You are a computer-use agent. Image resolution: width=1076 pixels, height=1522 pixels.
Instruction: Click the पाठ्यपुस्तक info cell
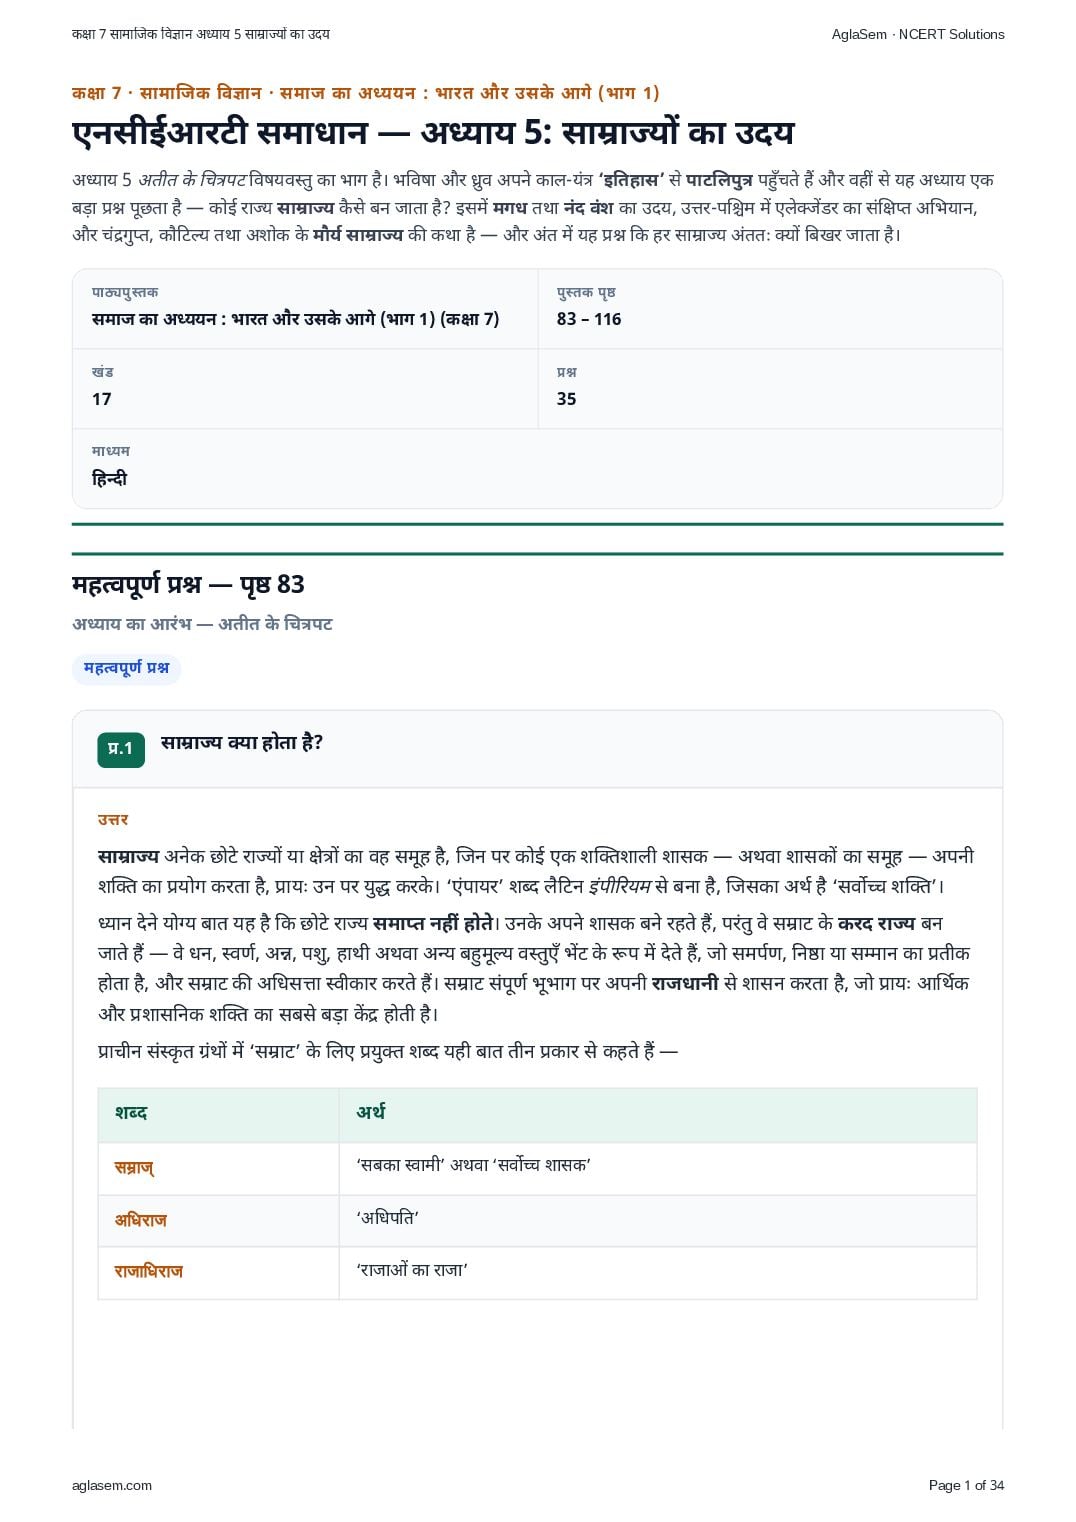click(305, 309)
